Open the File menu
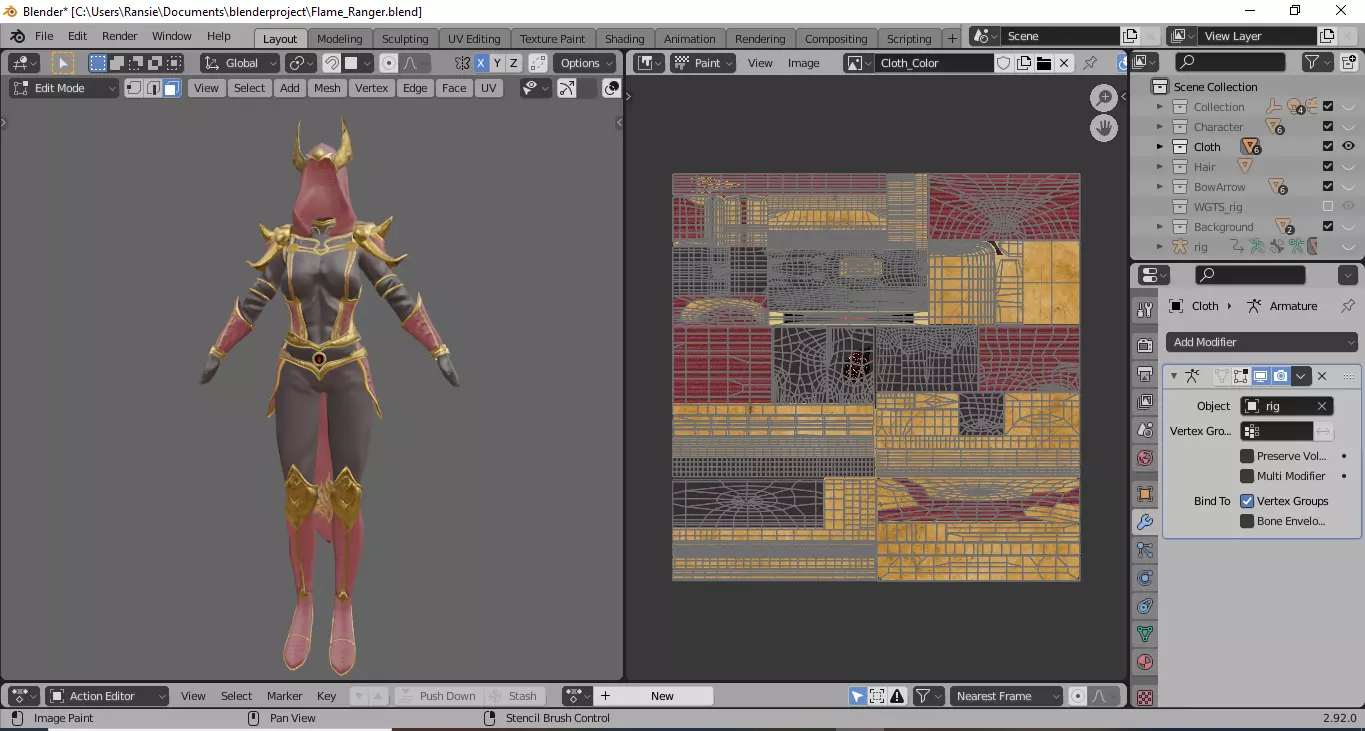 point(44,36)
